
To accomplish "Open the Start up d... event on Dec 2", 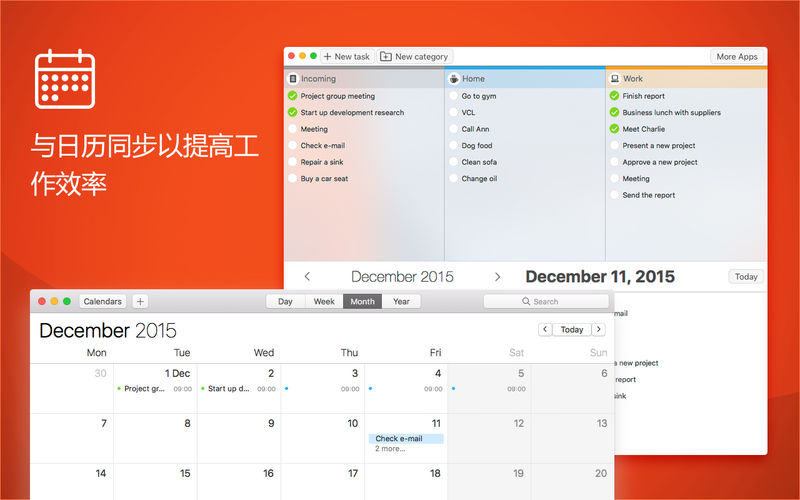I will pyautogui.click(x=238, y=389).
